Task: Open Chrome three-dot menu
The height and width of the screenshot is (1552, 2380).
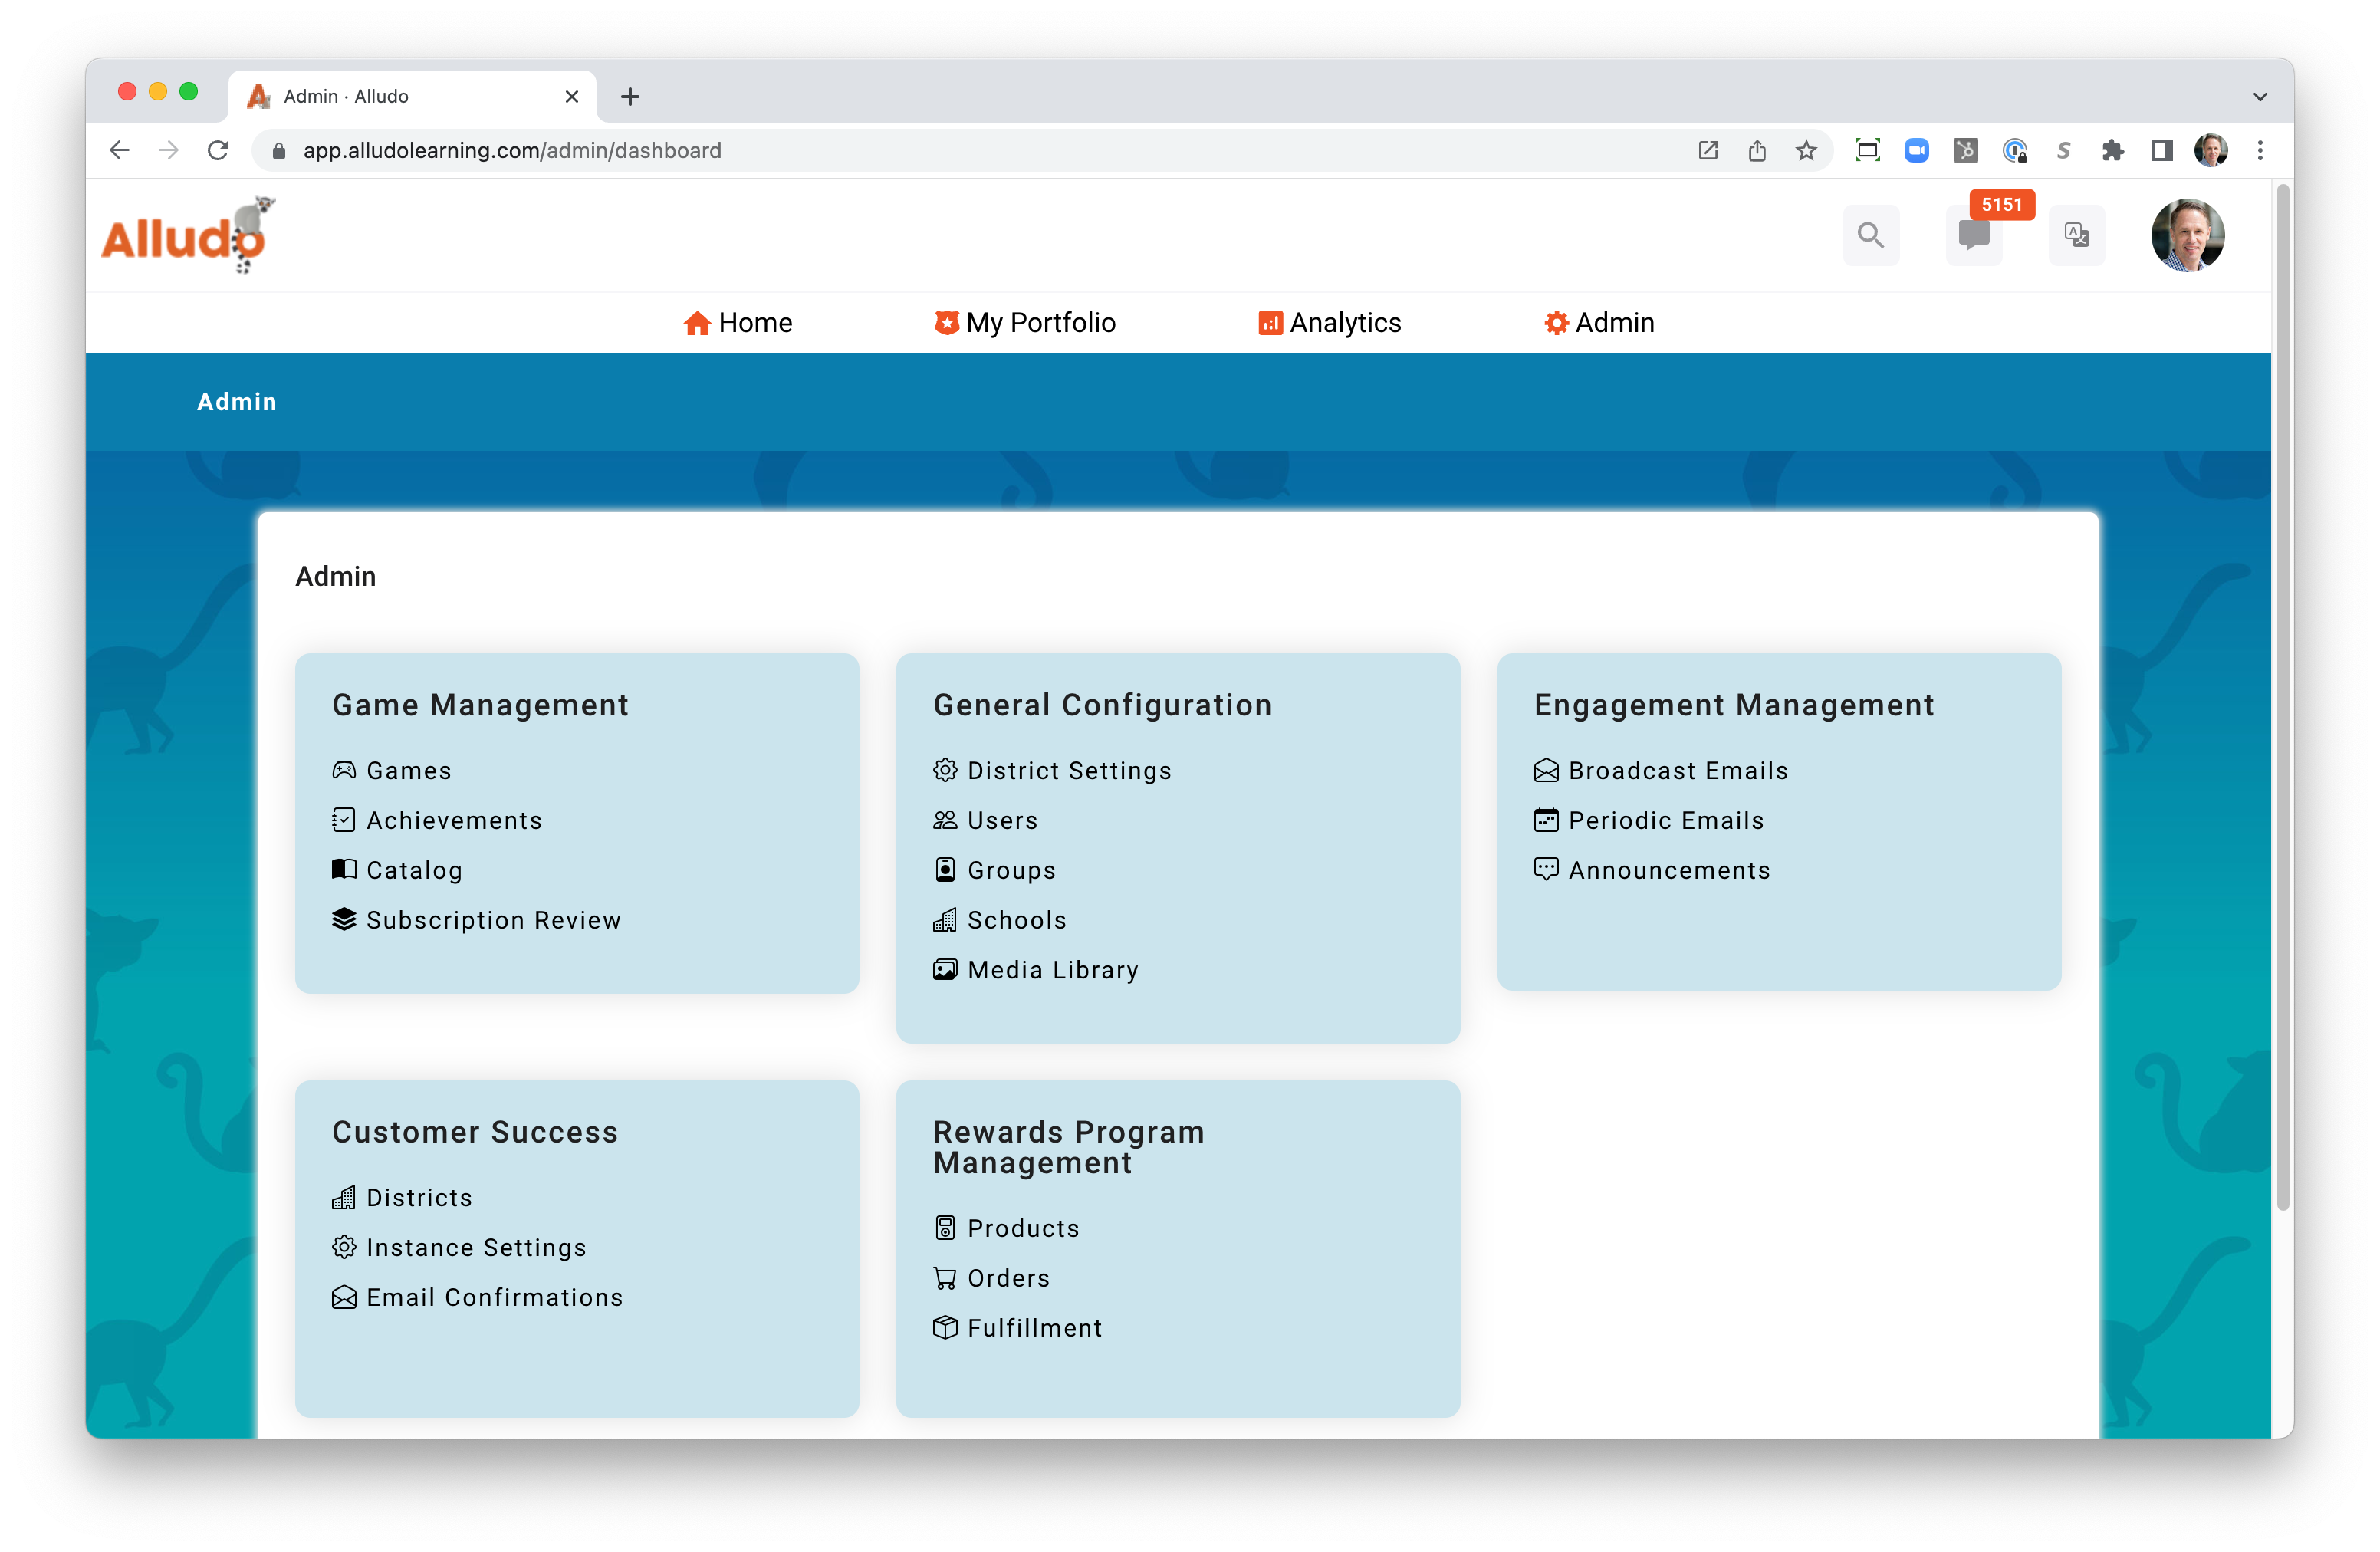Action: [x=2260, y=151]
